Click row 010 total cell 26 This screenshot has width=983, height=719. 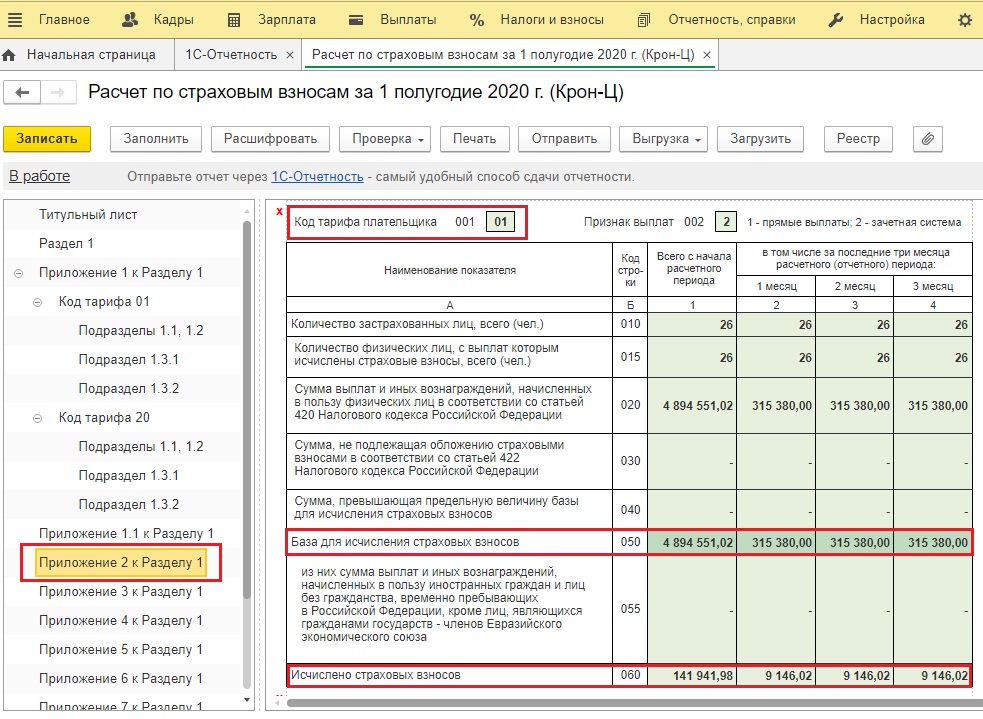click(x=692, y=324)
